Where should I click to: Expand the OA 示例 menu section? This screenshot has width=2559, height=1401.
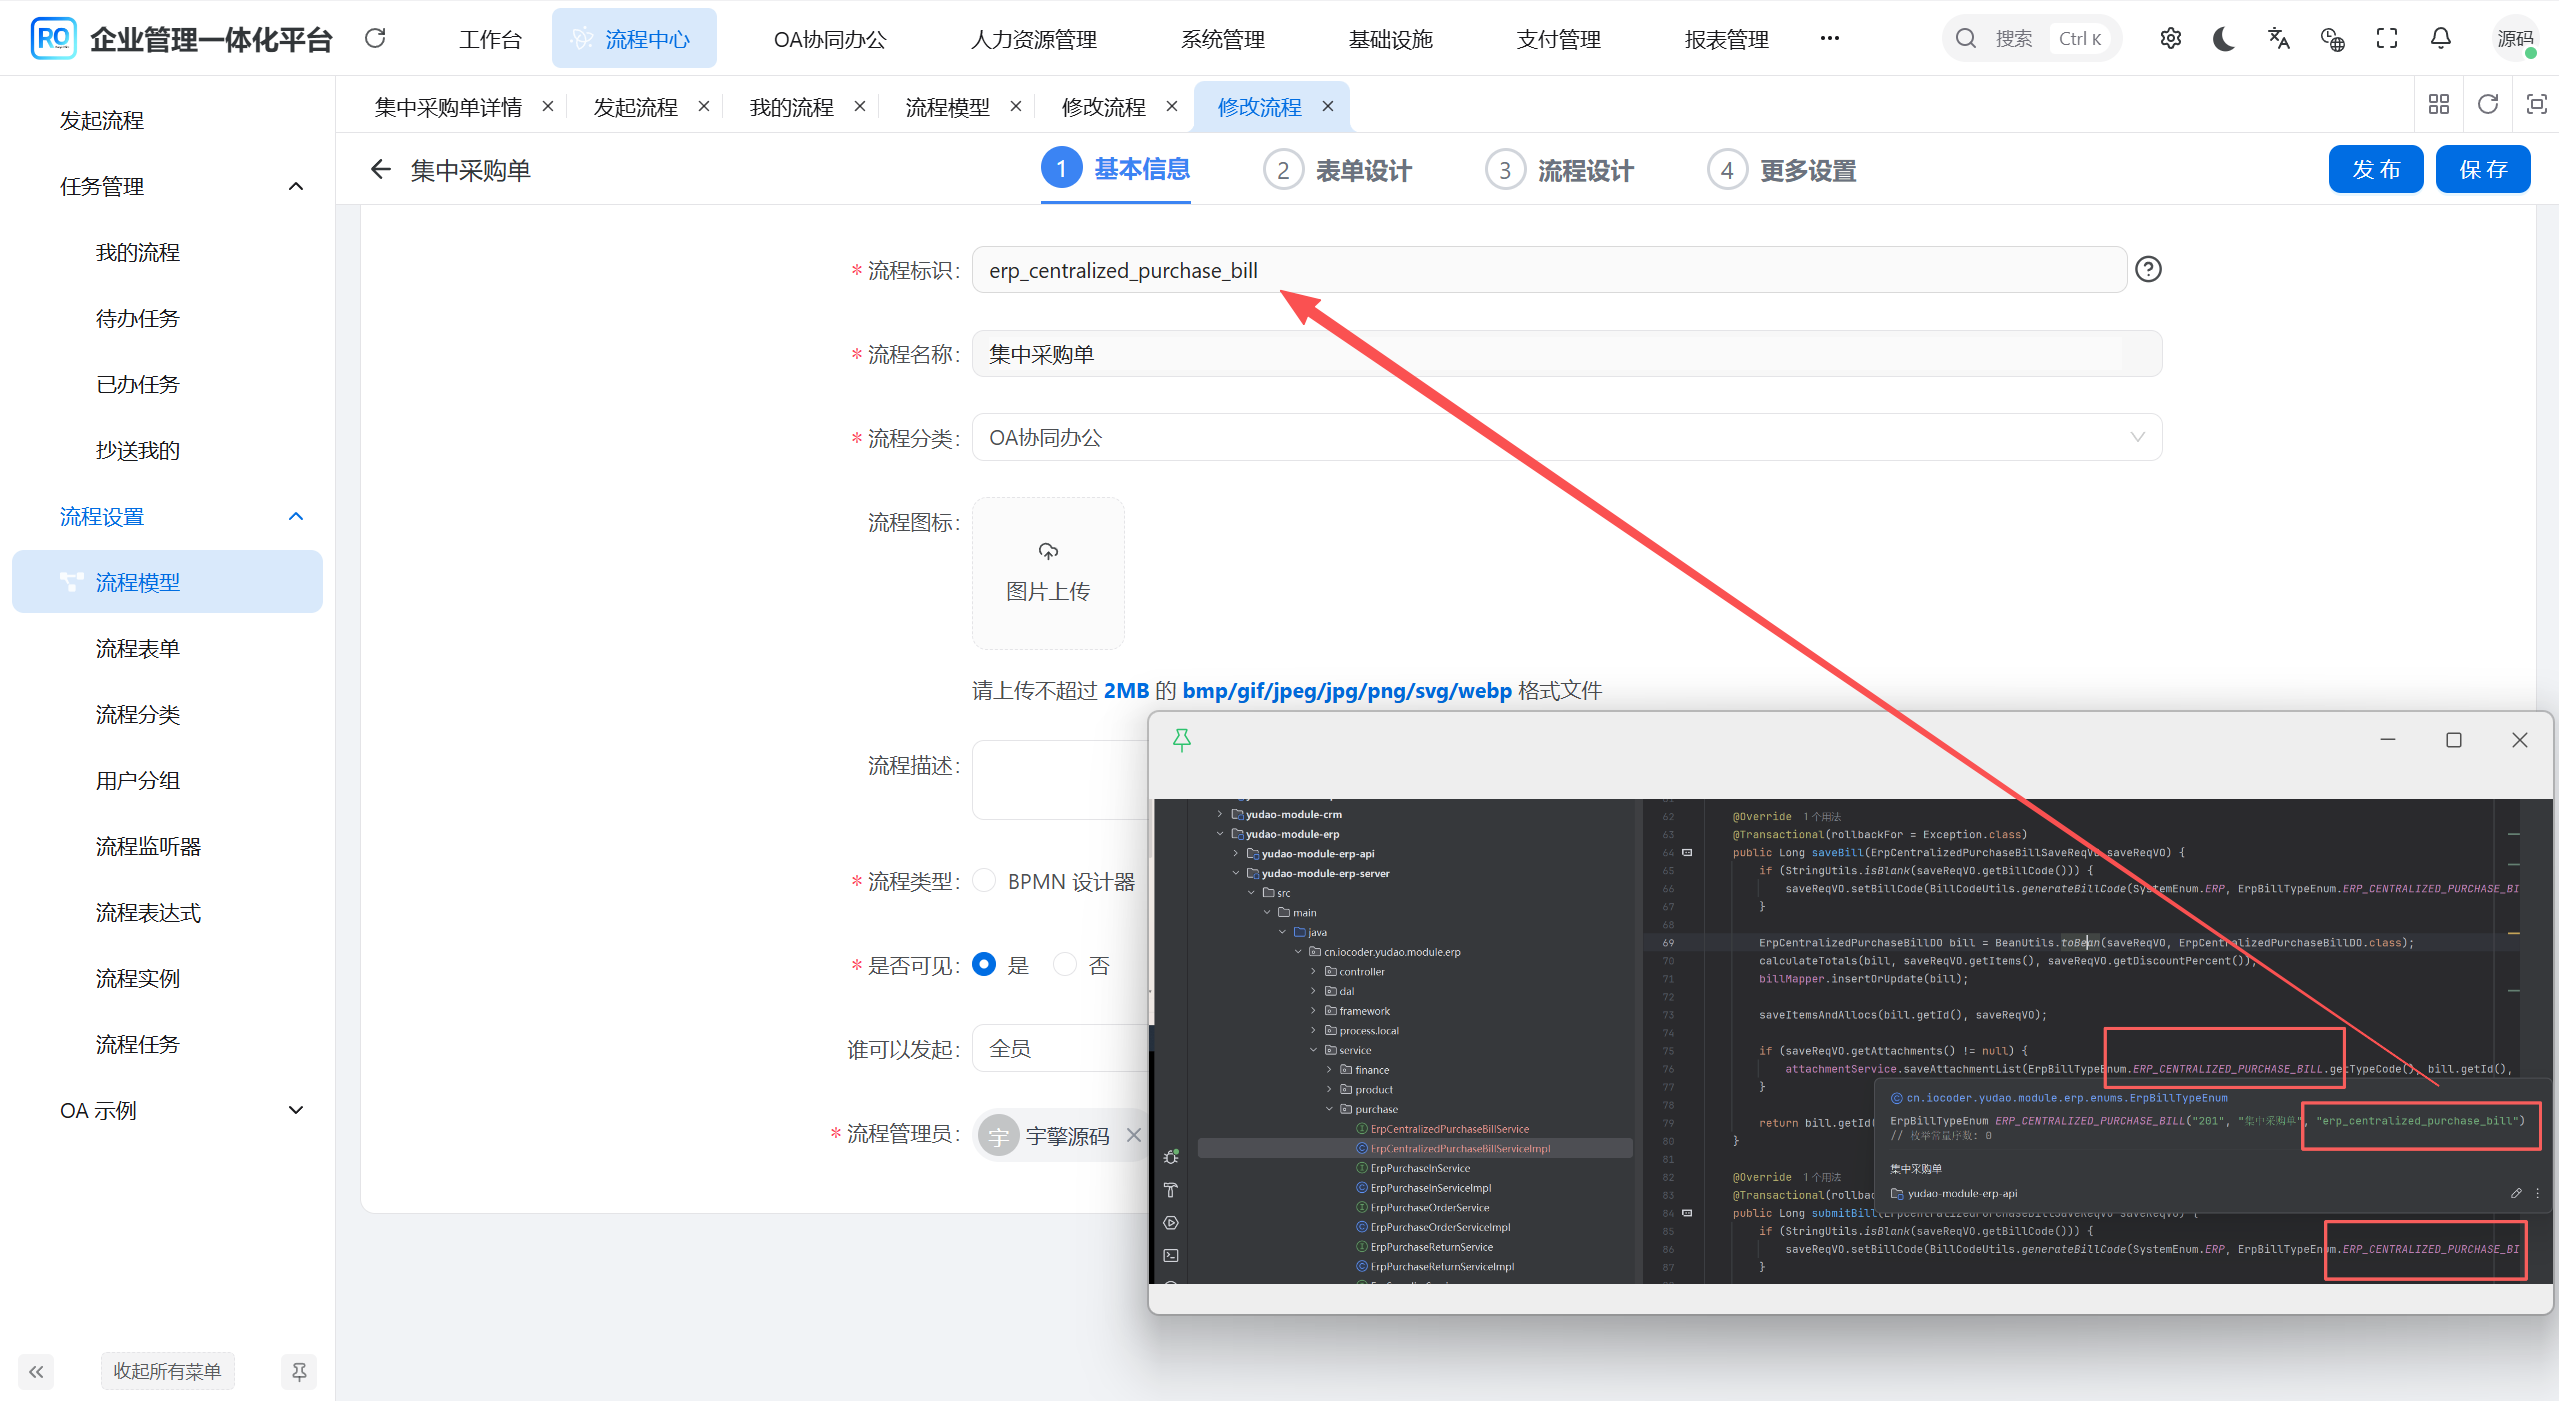point(295,1110)
